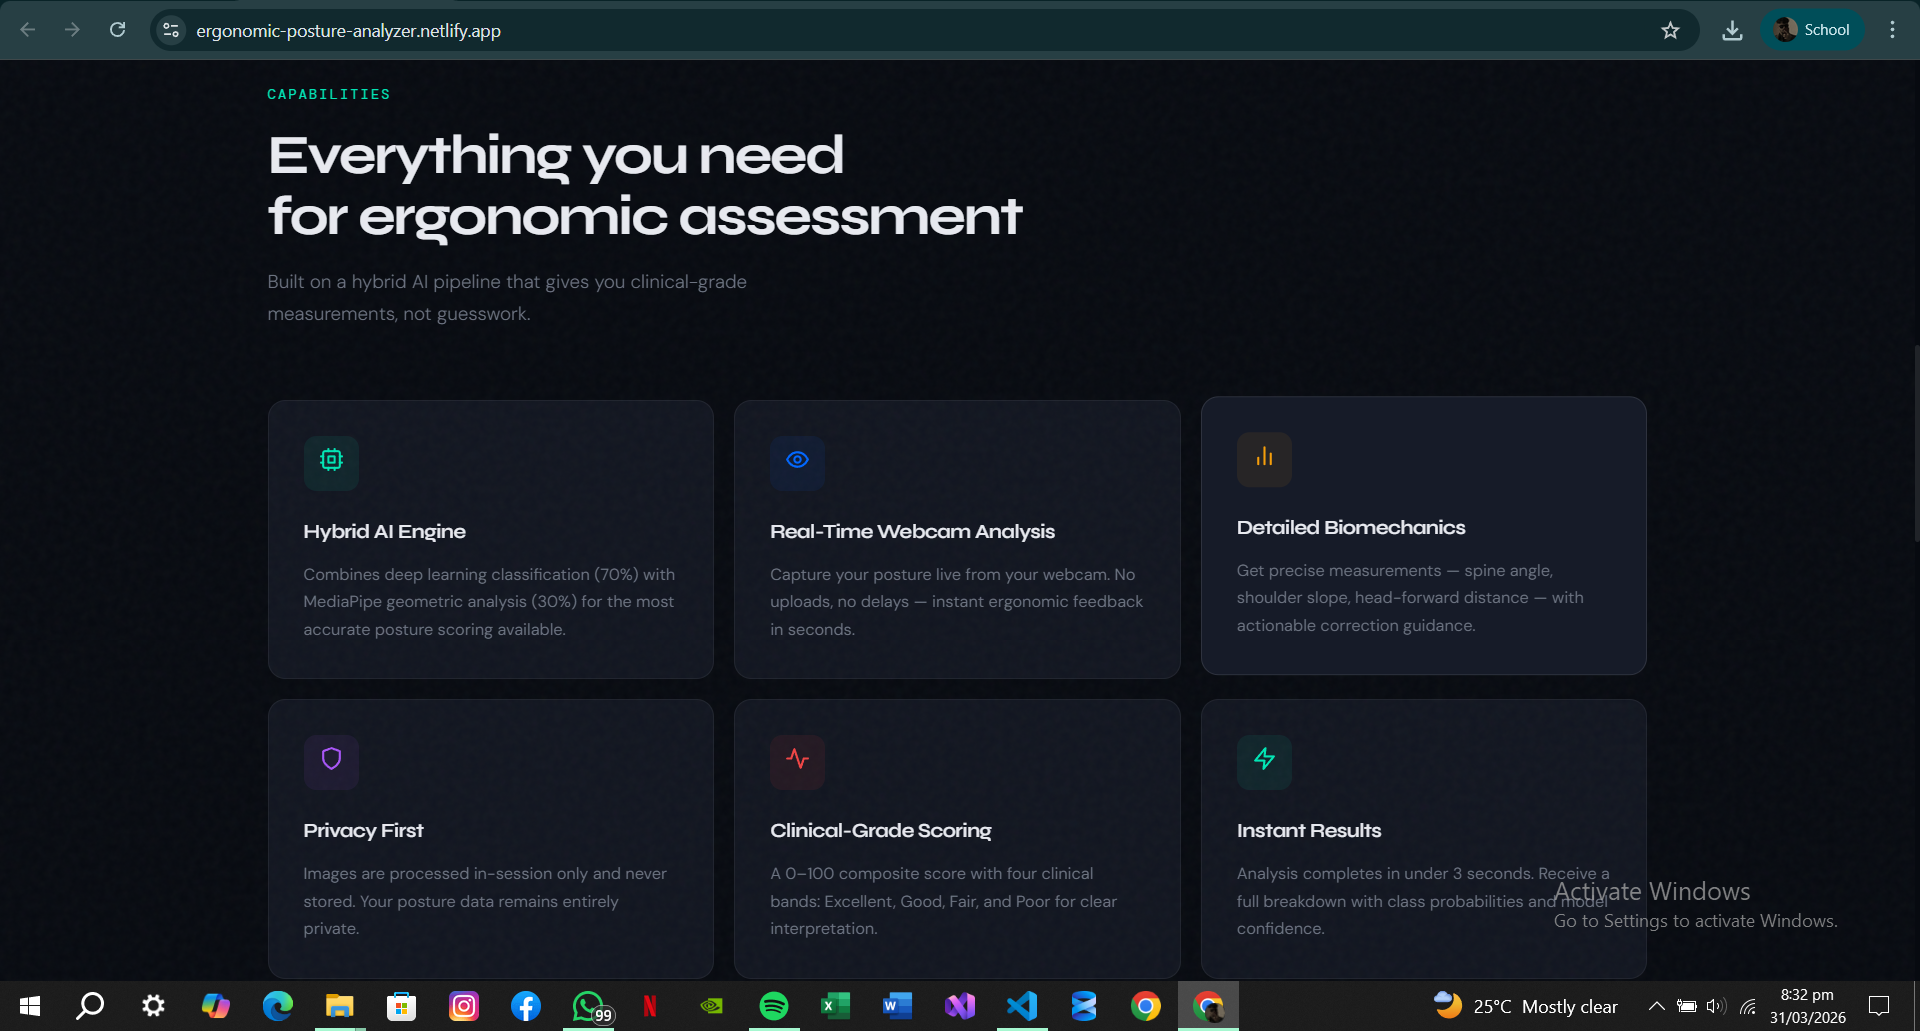Bookmark this page with the star icon
This screenshot has width=1920, height=1031.
click(1670, 30)
